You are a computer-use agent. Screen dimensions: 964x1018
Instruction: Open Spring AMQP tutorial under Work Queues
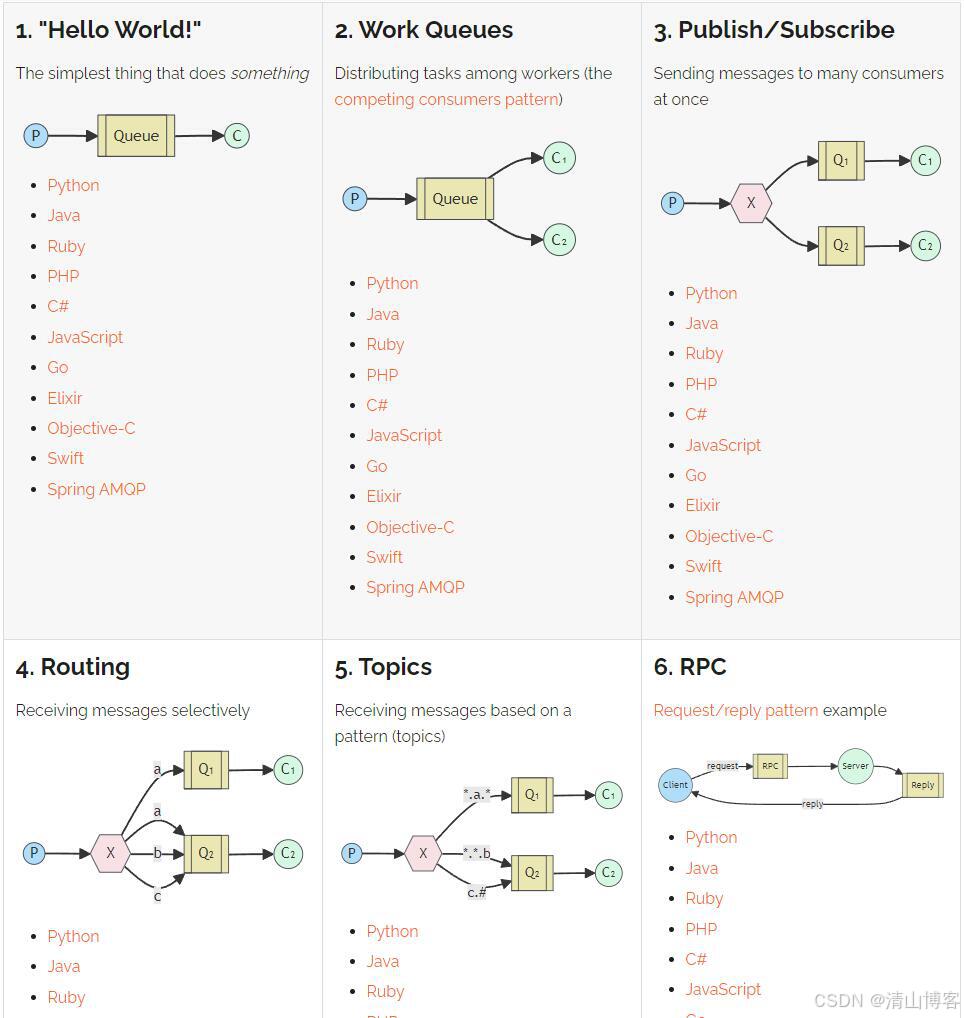coord(415,587)
